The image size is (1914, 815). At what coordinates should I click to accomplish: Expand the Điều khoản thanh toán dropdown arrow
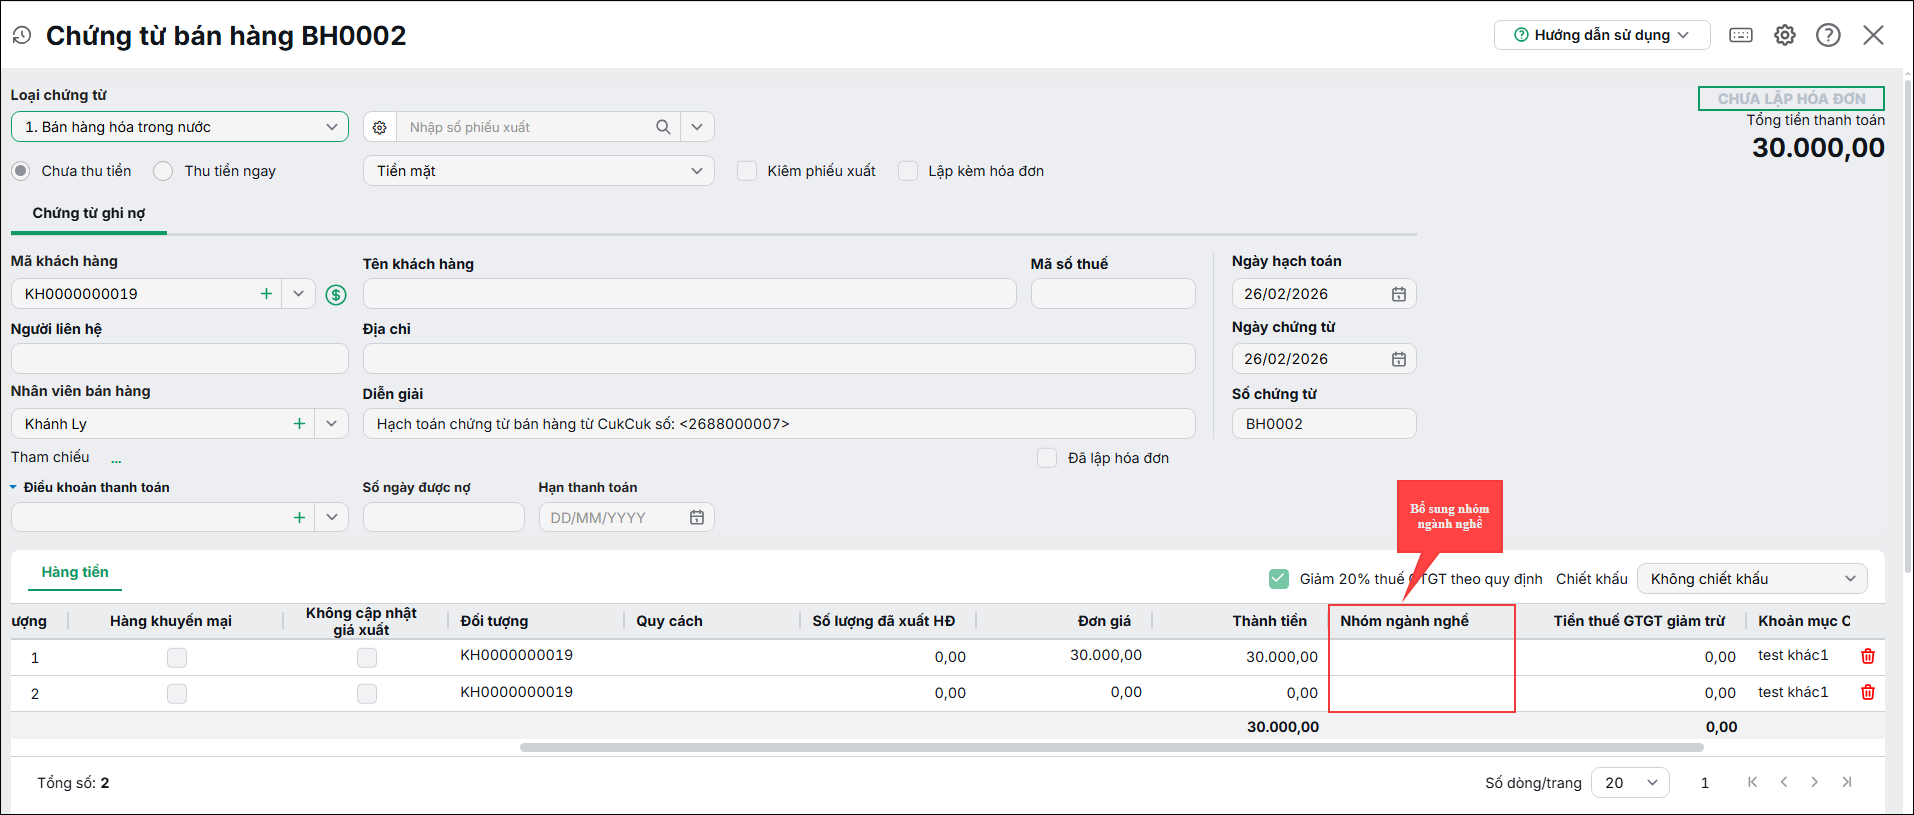pos(331,517)
